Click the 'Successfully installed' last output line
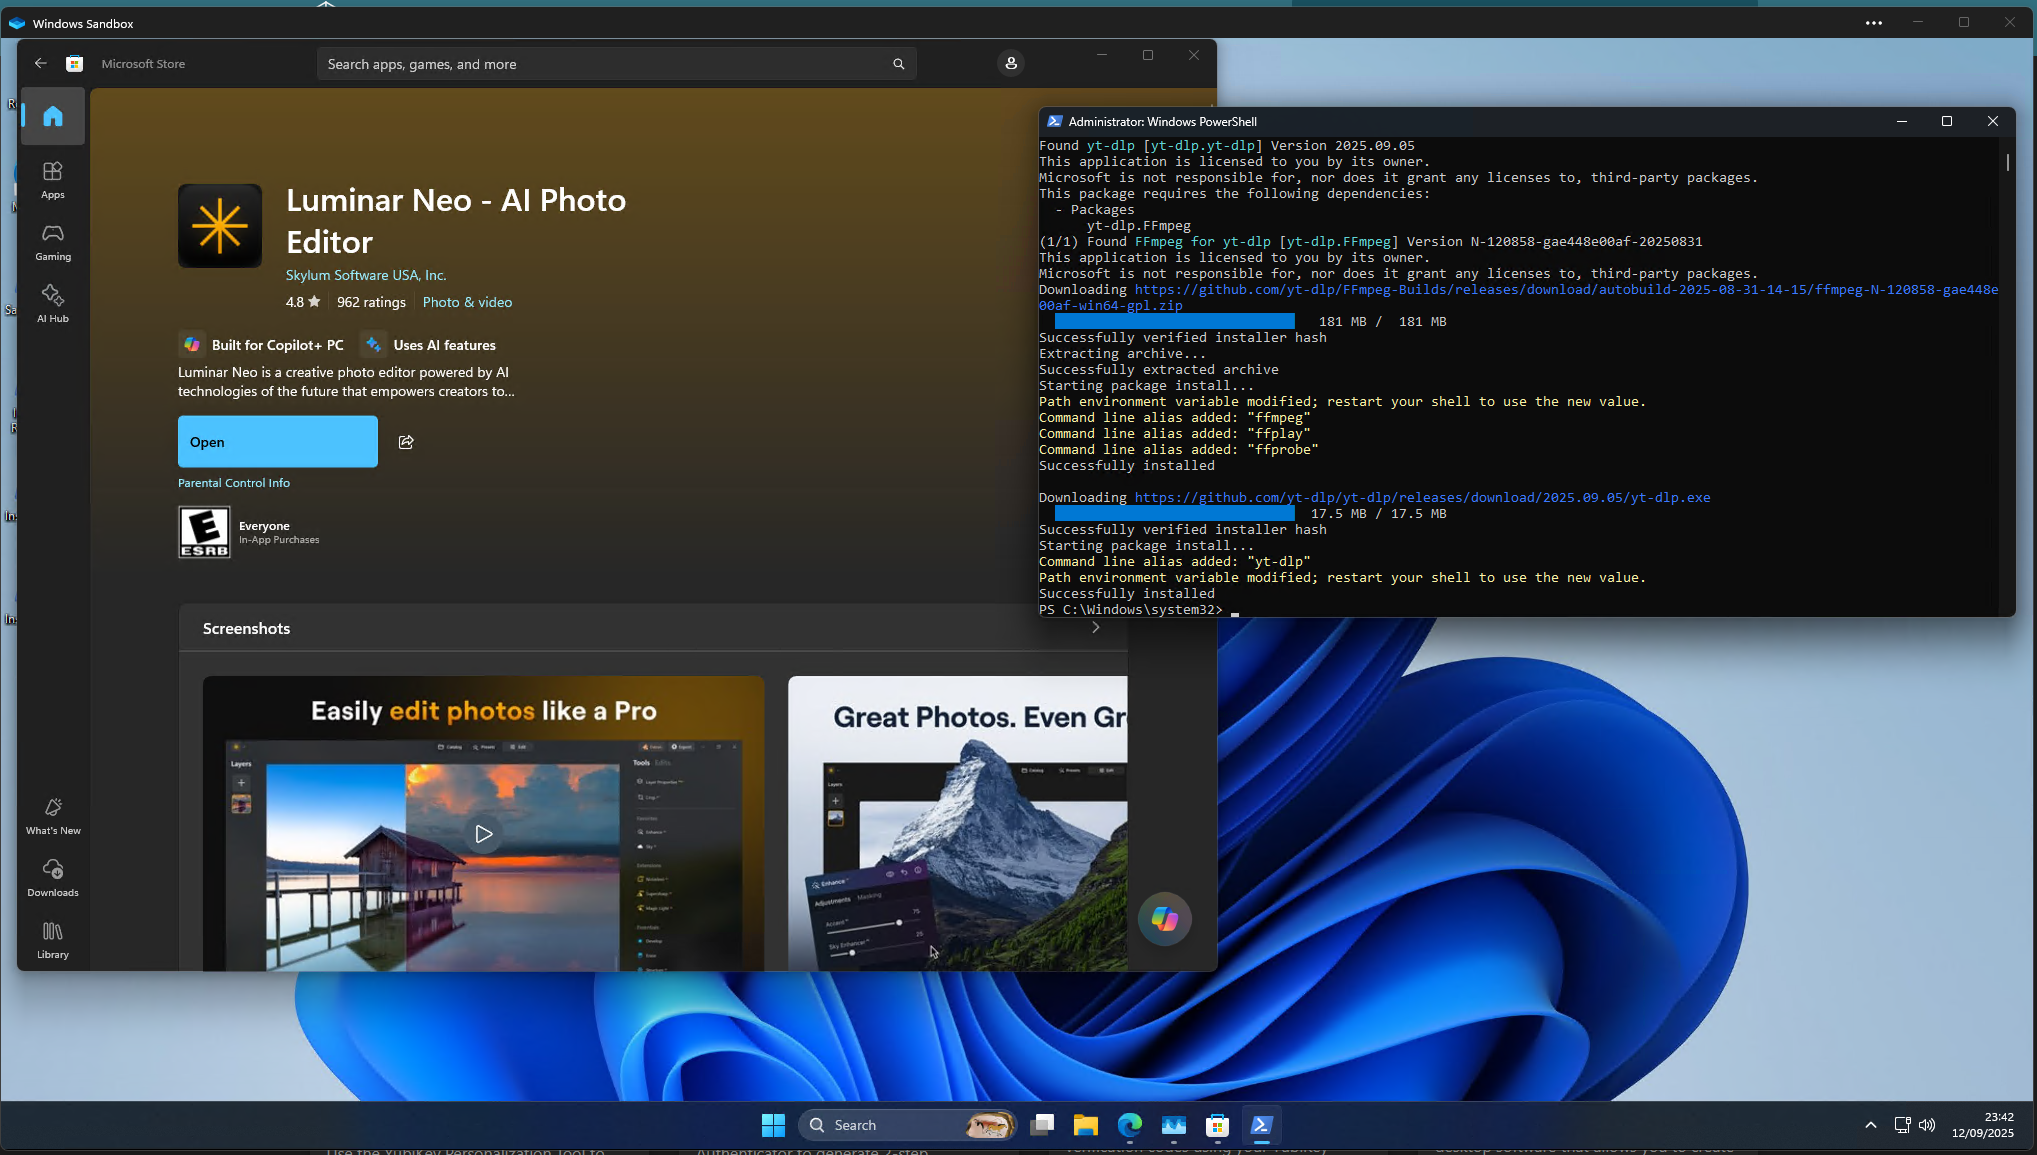The height and width of the screenshot is (1155, 2037). coord(1127,594)
